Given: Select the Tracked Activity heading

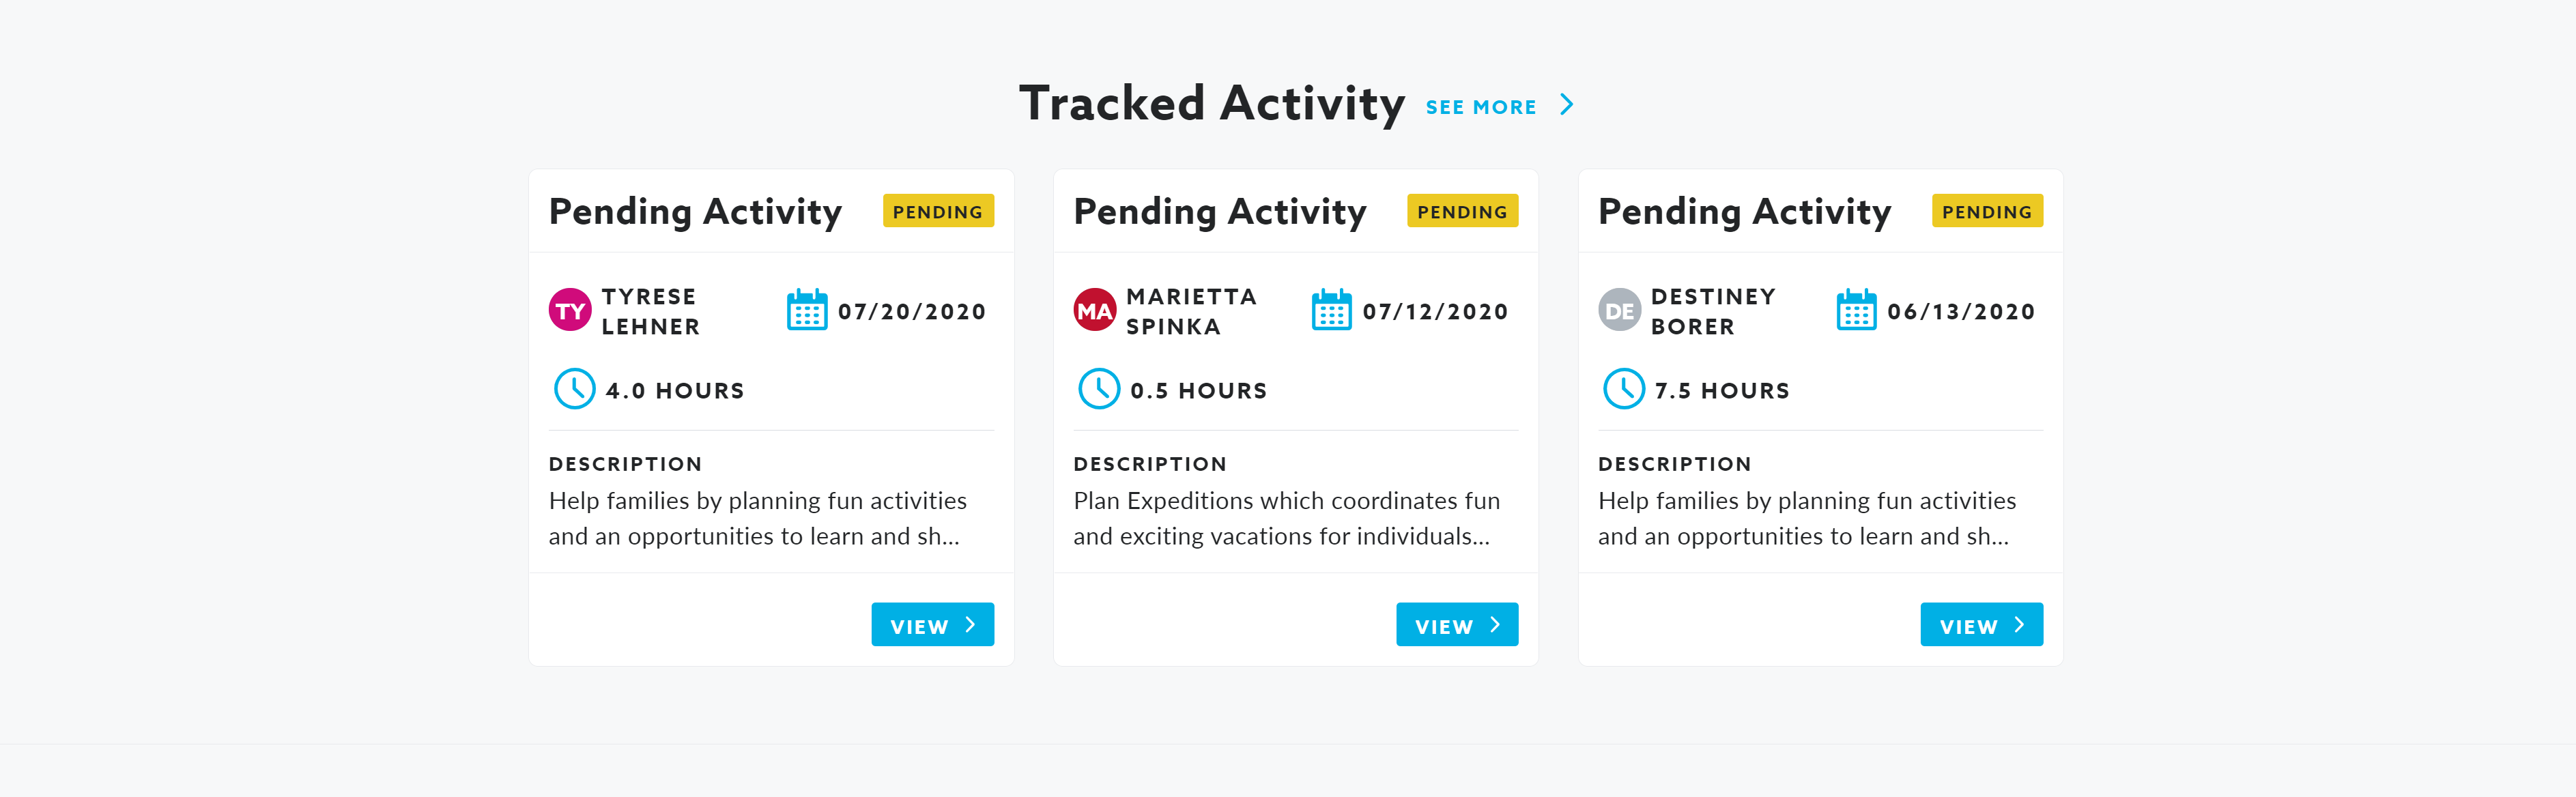Looking at the screenshot, I should point(1211,104).
